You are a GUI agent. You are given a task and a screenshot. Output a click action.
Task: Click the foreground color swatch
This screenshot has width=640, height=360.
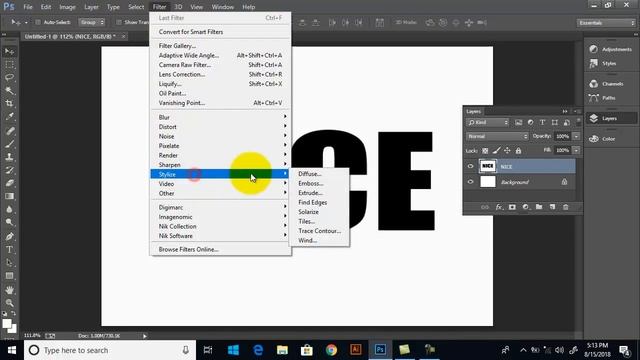[x=6, y=324]
